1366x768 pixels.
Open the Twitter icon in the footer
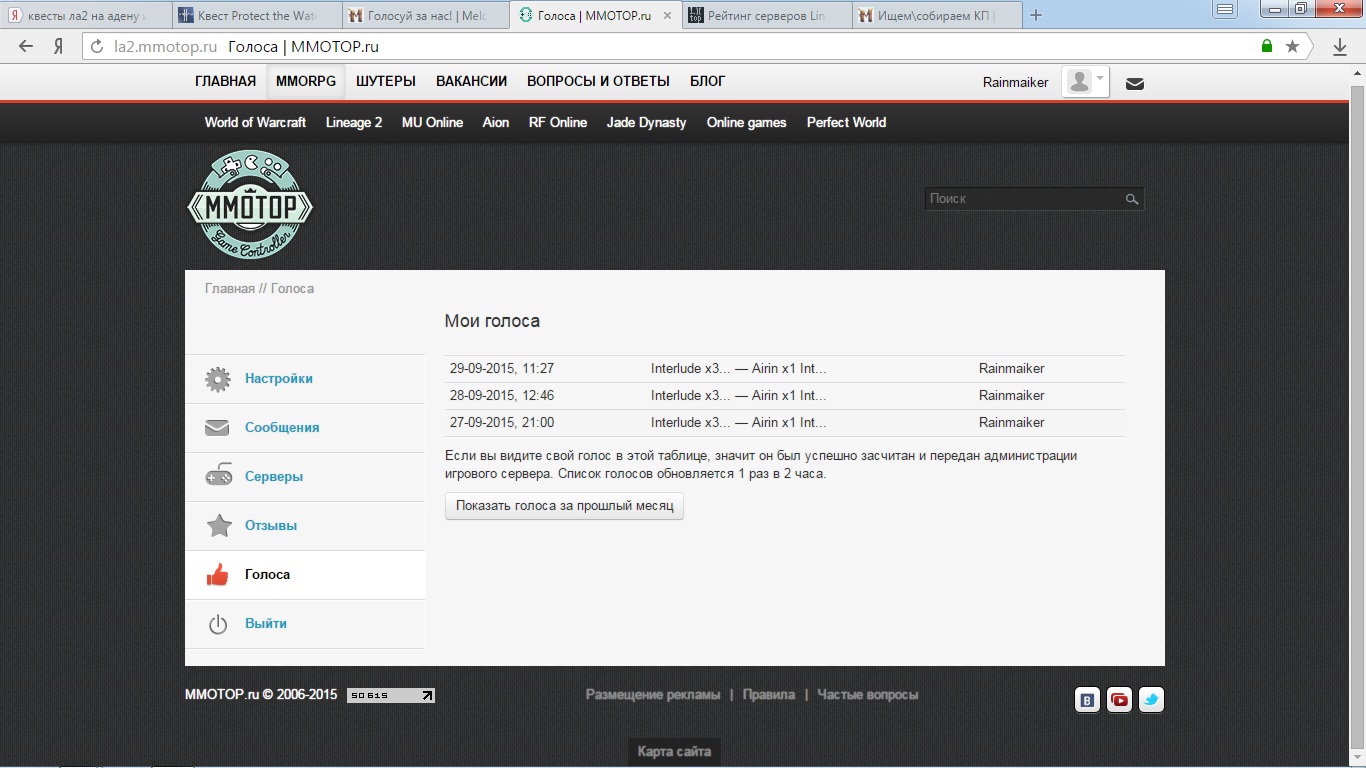pyautogui.click(x=1151, y=700)
